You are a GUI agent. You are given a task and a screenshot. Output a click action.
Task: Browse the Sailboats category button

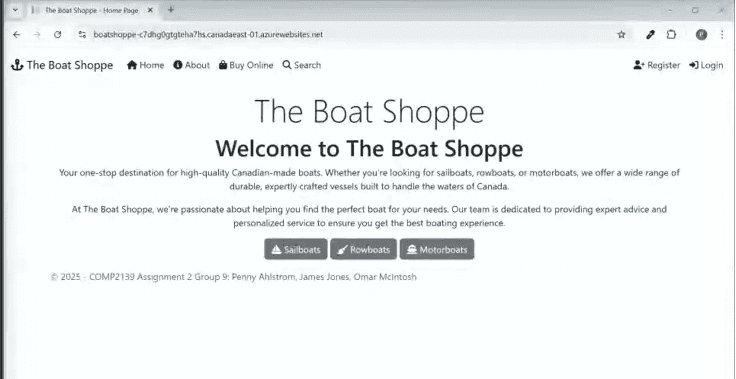click(x=296, y=249)
